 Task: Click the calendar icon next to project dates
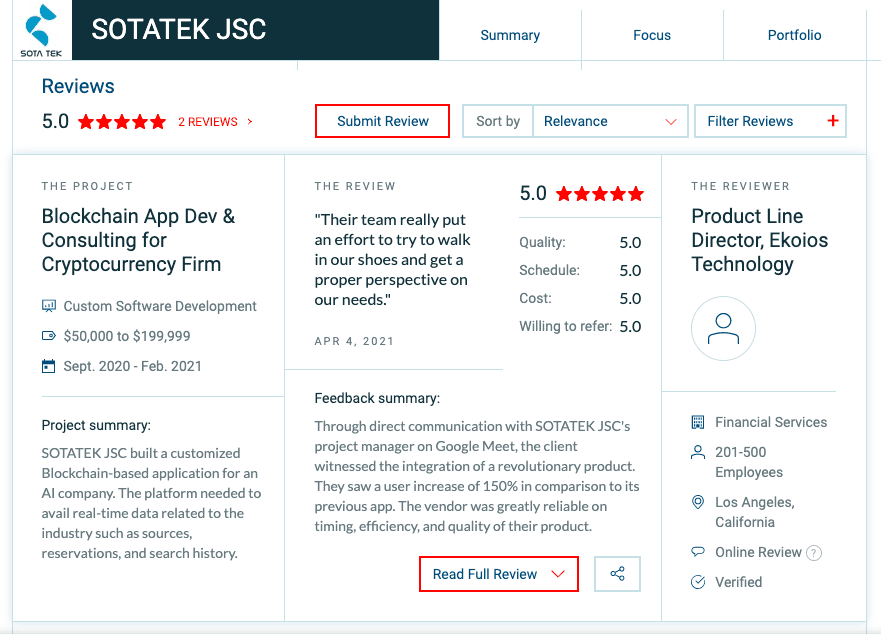[48, 367]
